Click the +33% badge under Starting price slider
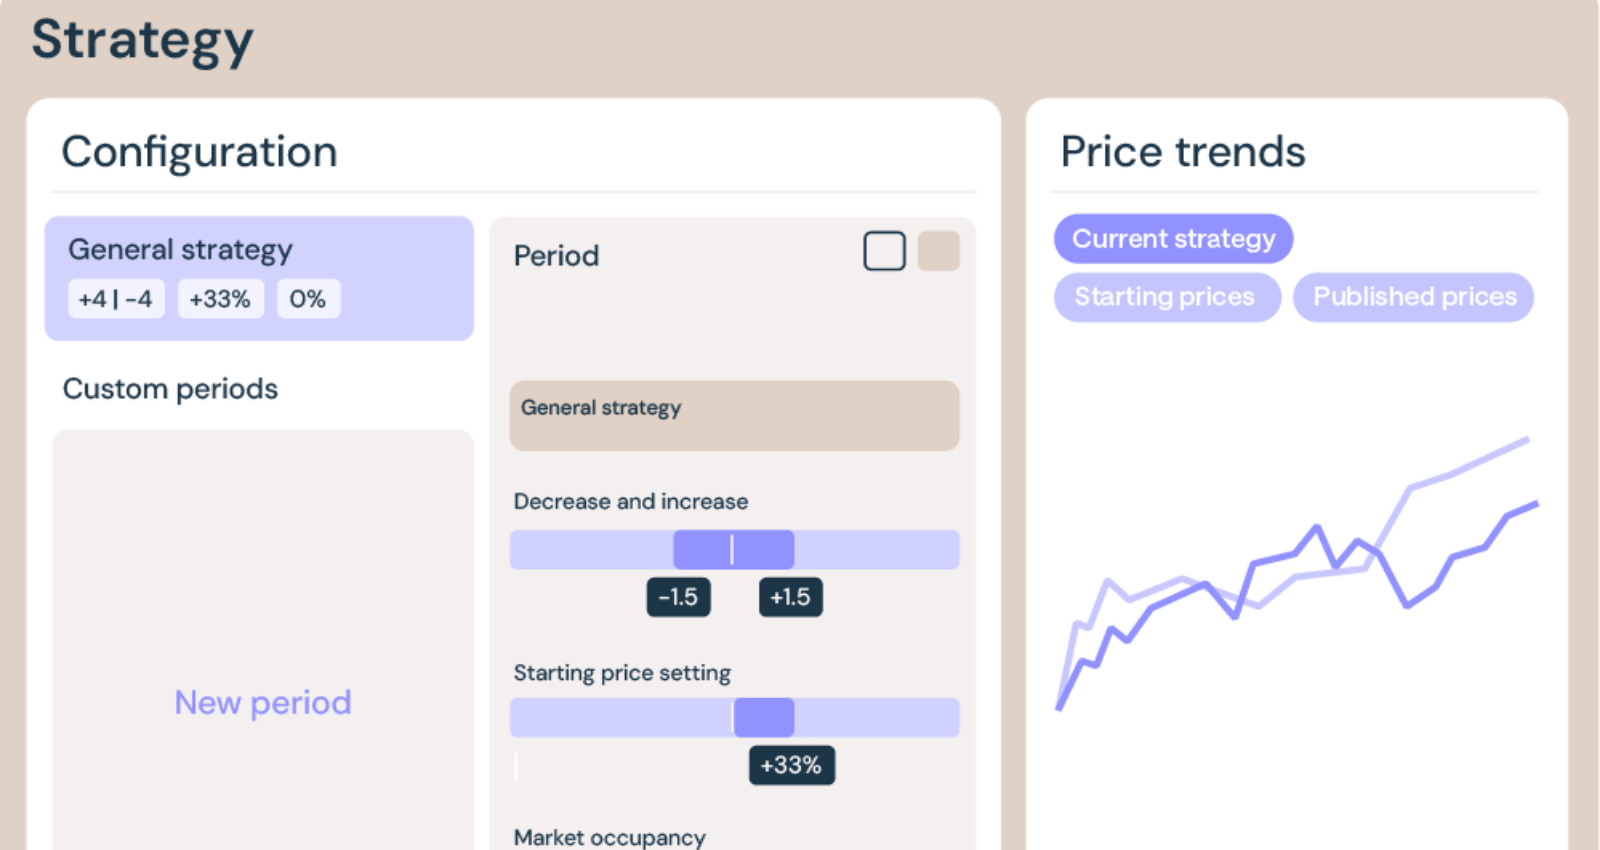The image size is (1600, 850). pyautogui.click(x=791, y=766)
